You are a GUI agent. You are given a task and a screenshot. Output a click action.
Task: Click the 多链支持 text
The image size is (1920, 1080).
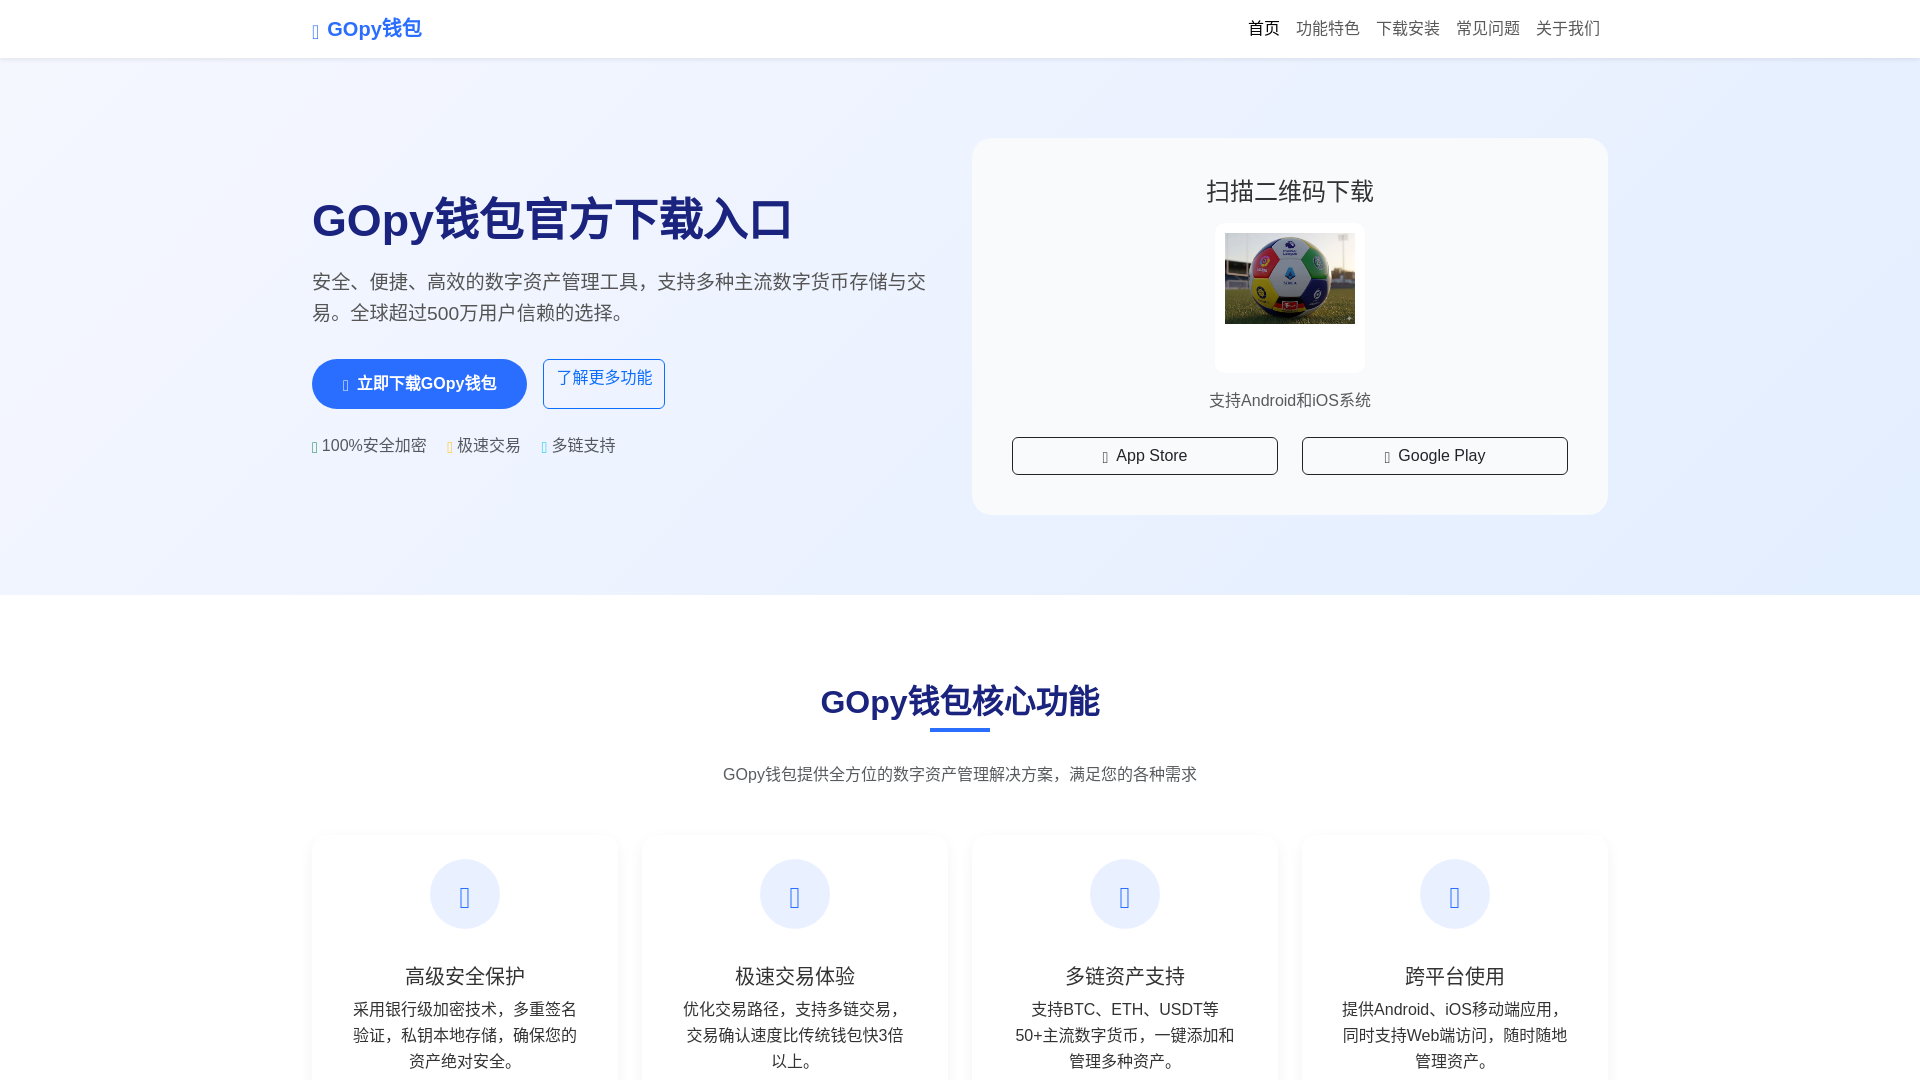tap(584, 446)
